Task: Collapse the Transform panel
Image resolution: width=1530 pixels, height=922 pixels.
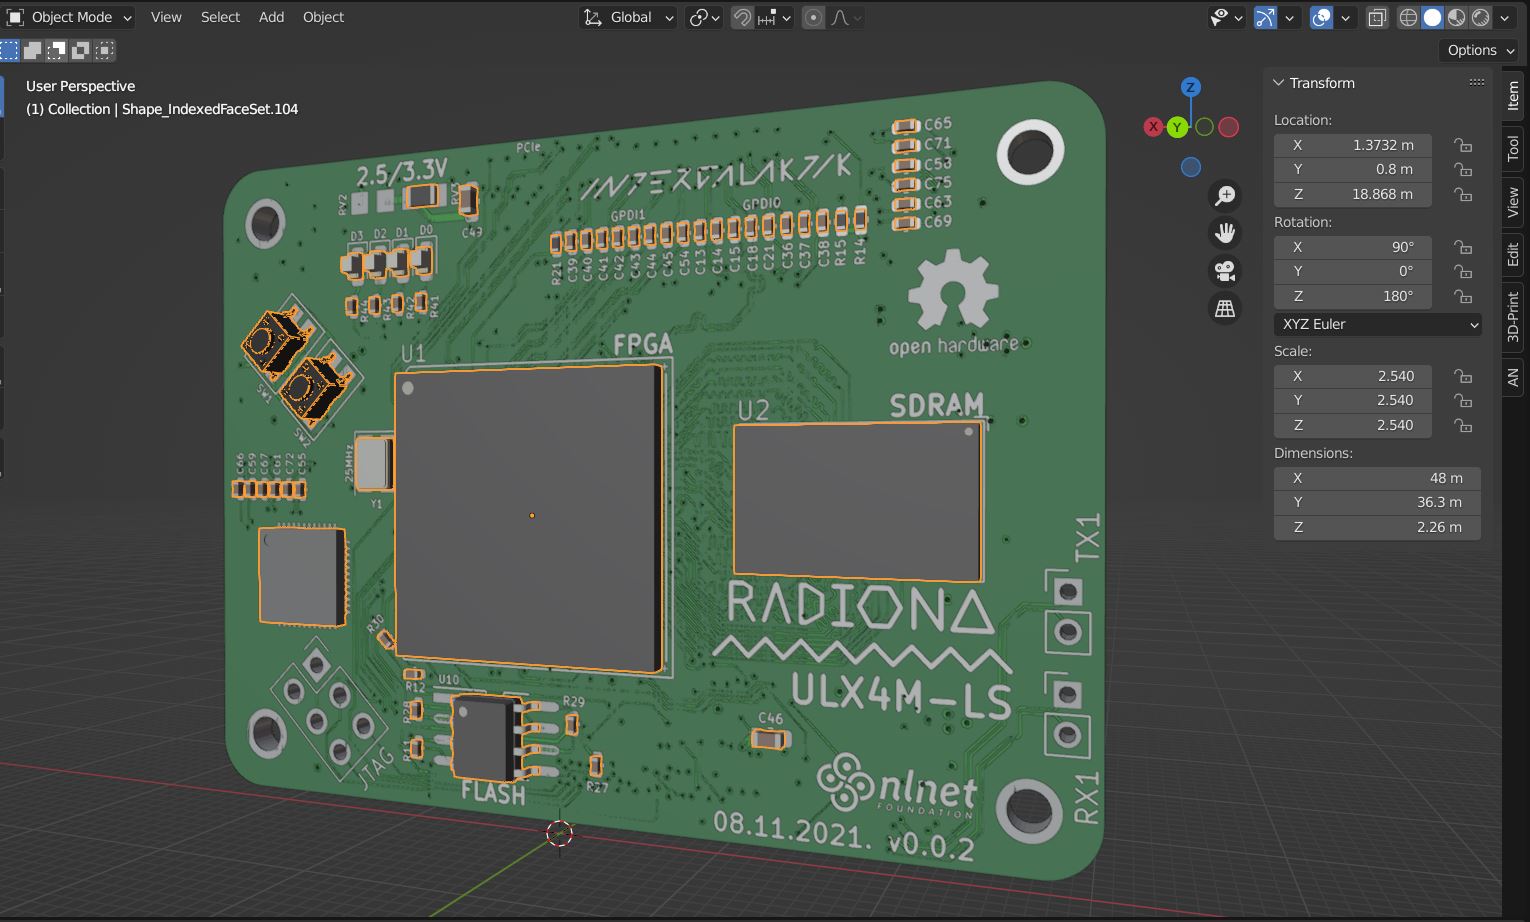Action: pyautogui.click(x=1279, y=83)
